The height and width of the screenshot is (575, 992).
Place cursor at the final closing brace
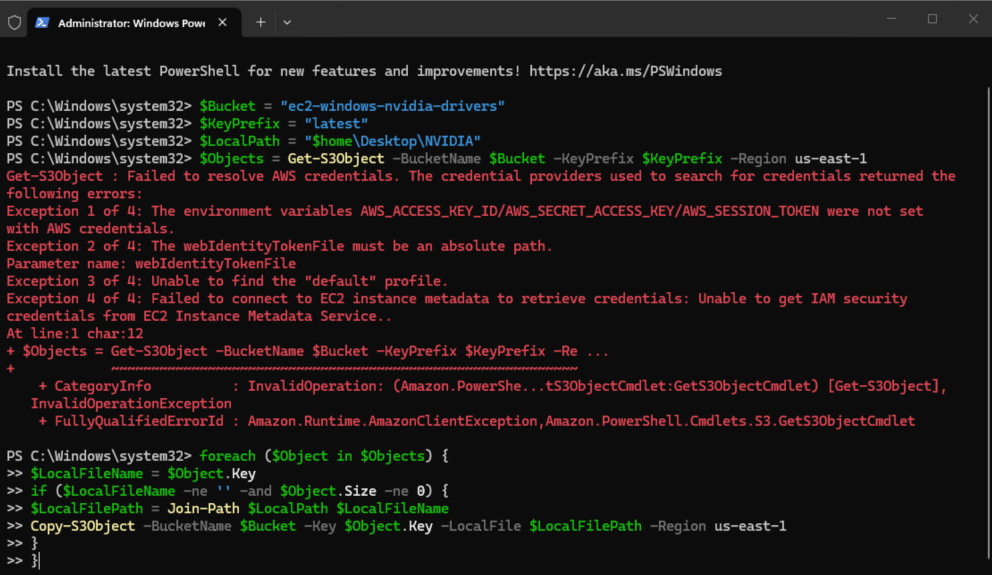[35, 560]
